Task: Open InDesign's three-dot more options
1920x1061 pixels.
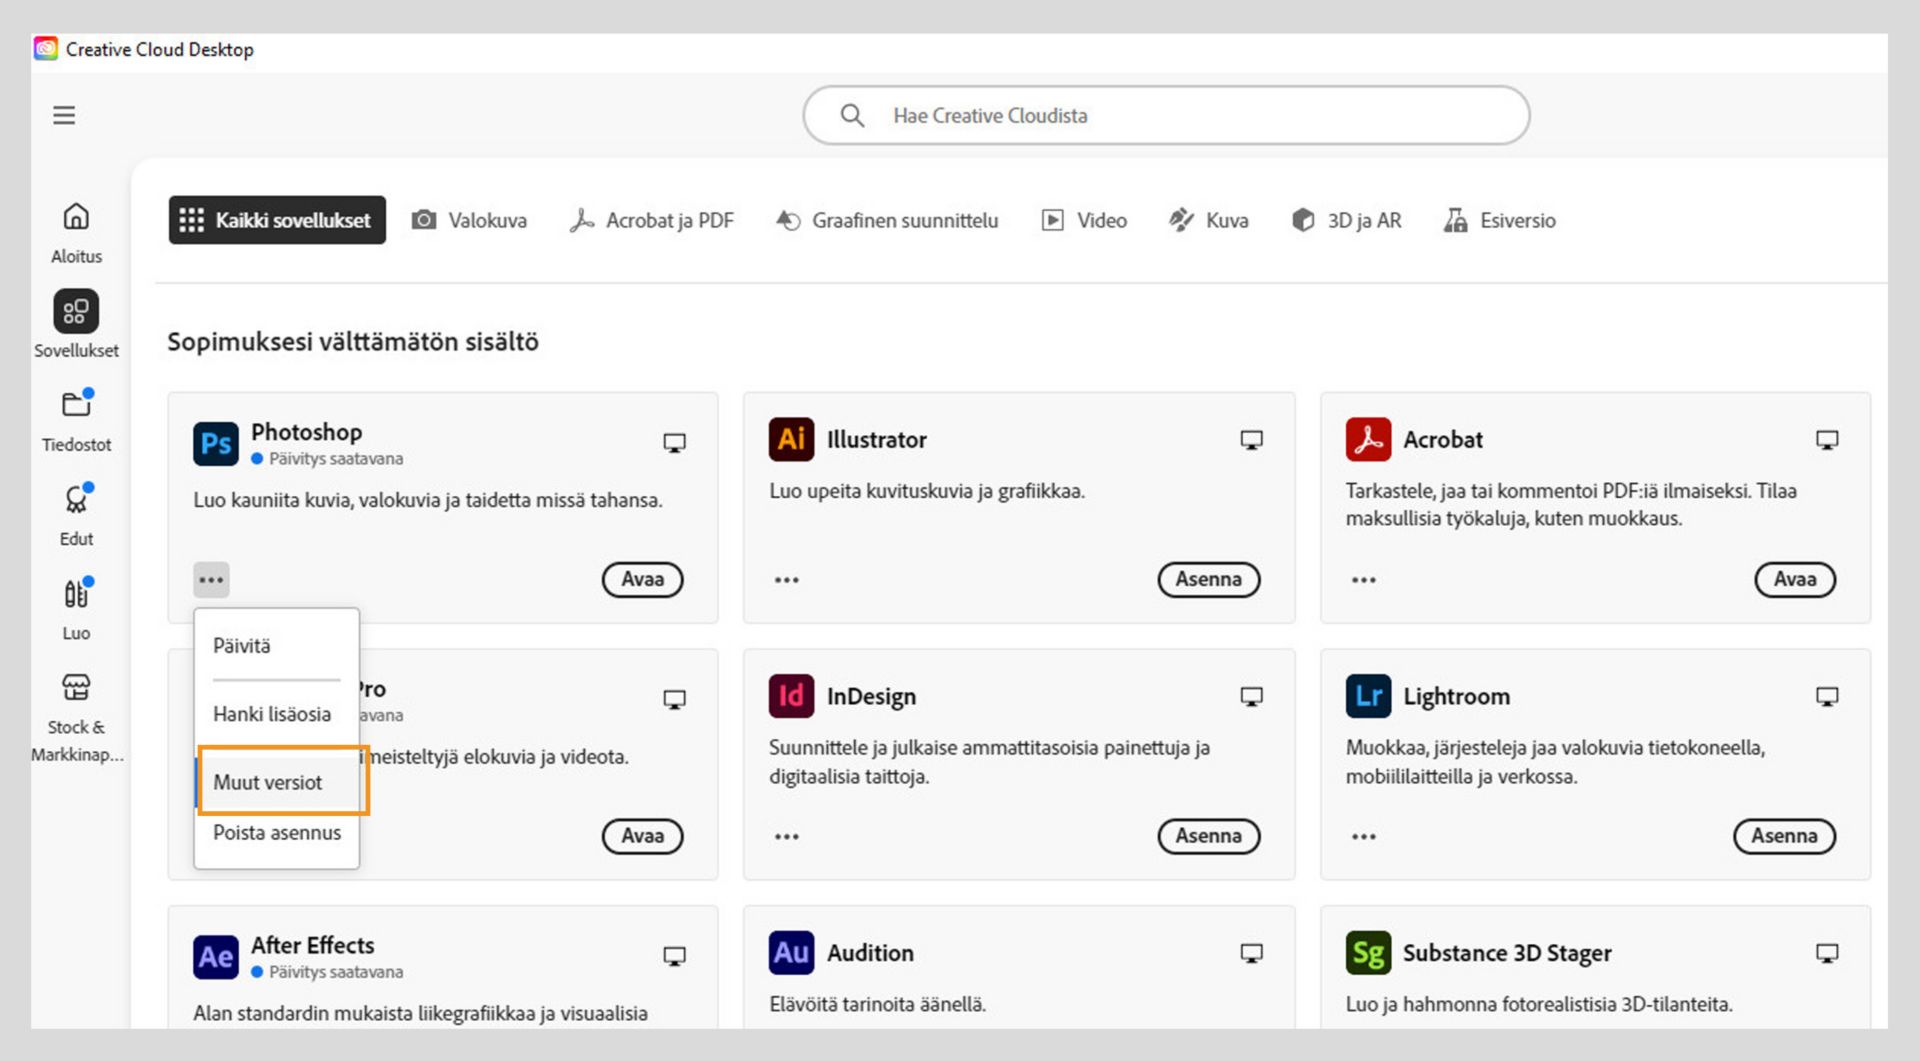Action: (787, 837)
